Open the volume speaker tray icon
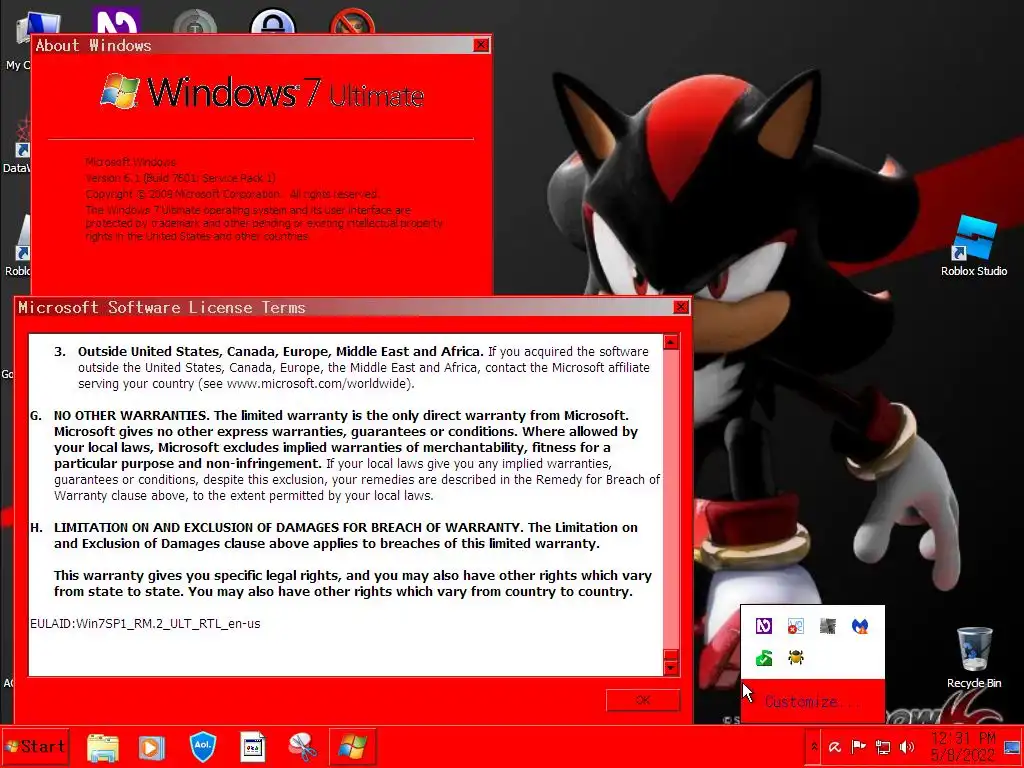The width and height of the screenshot is (1024, 768). pos(906,747)
